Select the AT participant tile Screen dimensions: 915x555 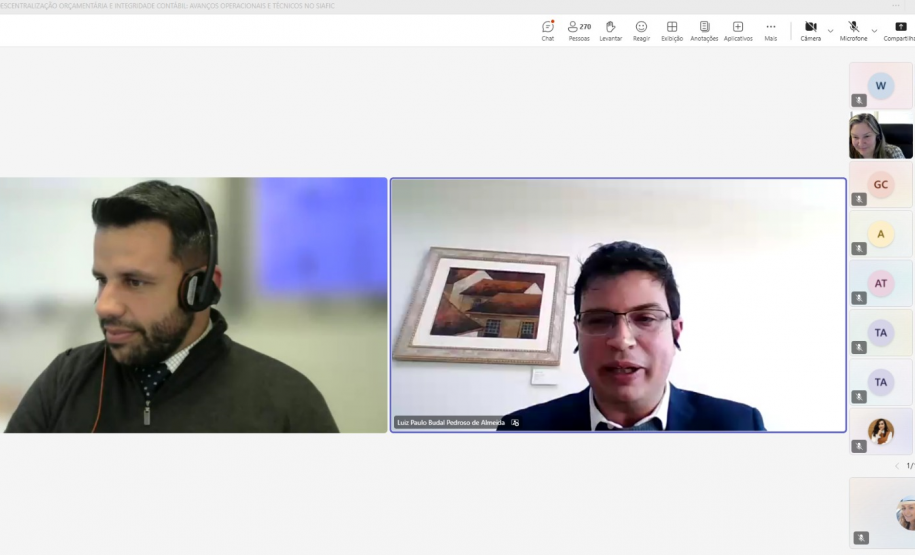(x=881, y=284)
